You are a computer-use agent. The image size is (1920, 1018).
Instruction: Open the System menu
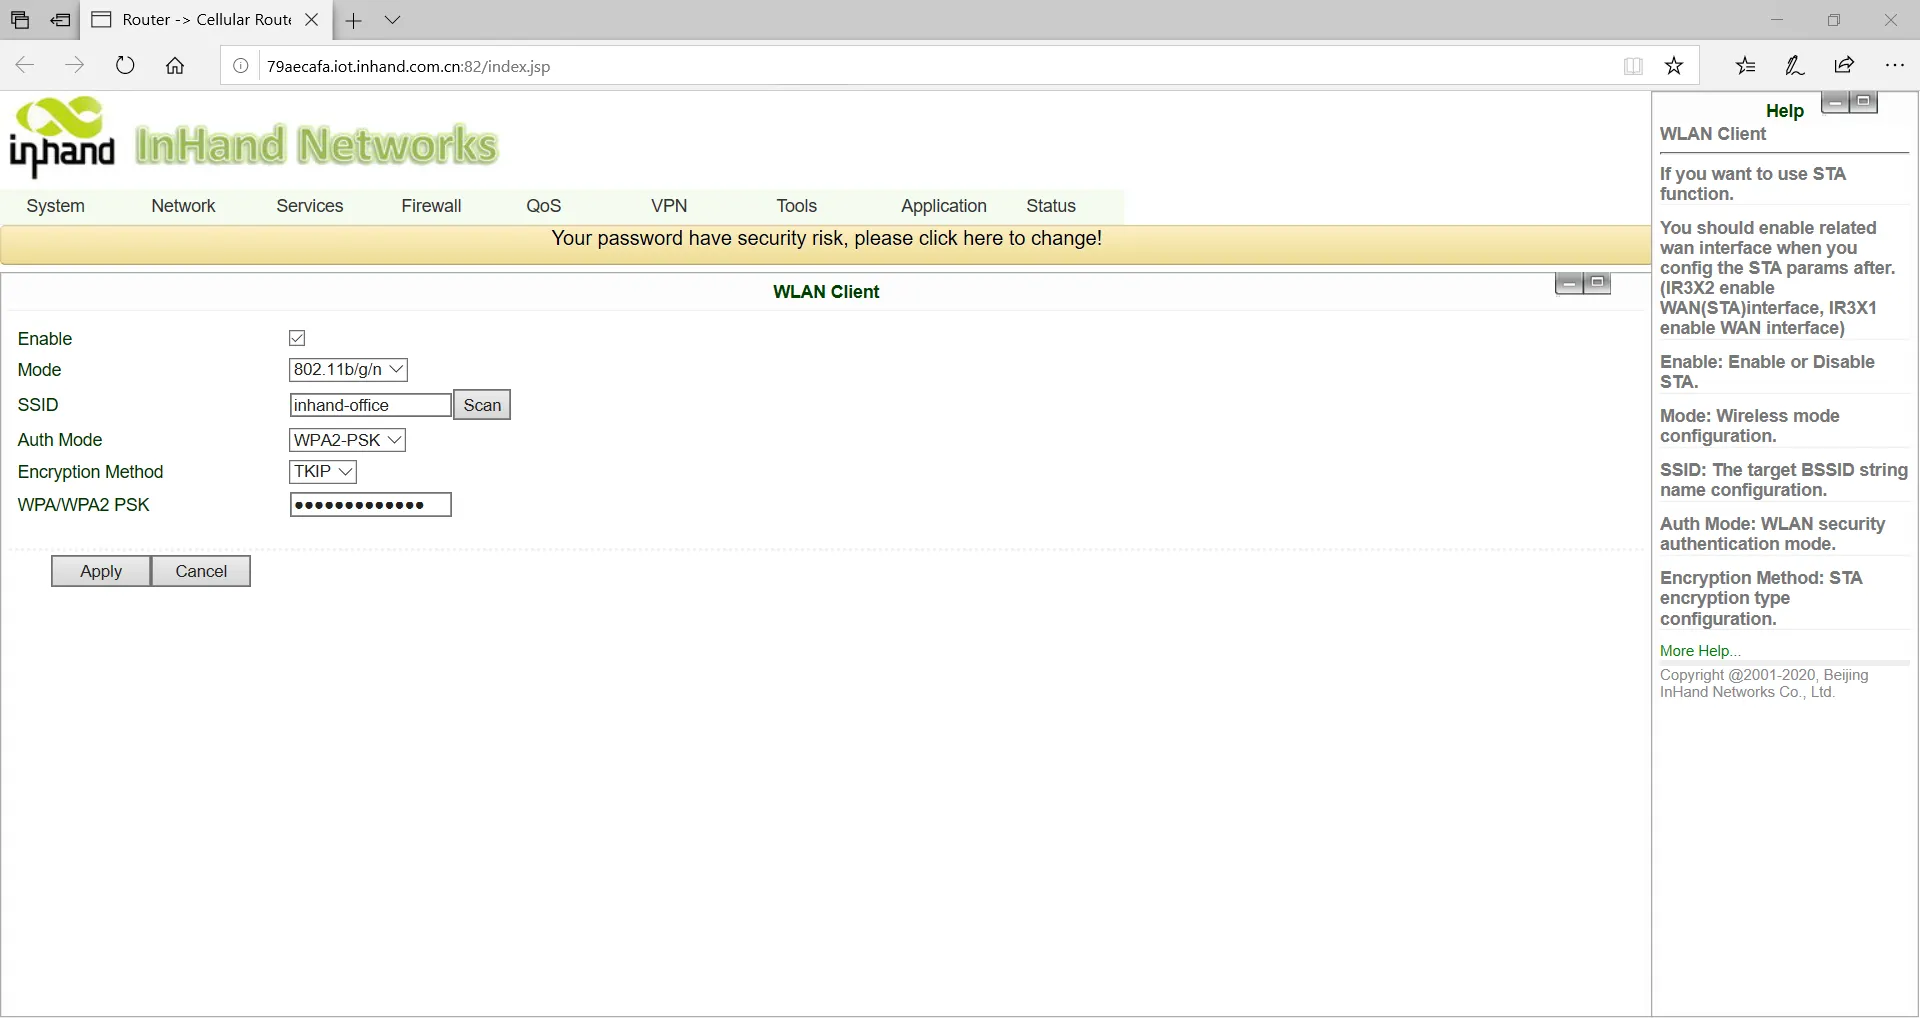(x=56, y=206)
